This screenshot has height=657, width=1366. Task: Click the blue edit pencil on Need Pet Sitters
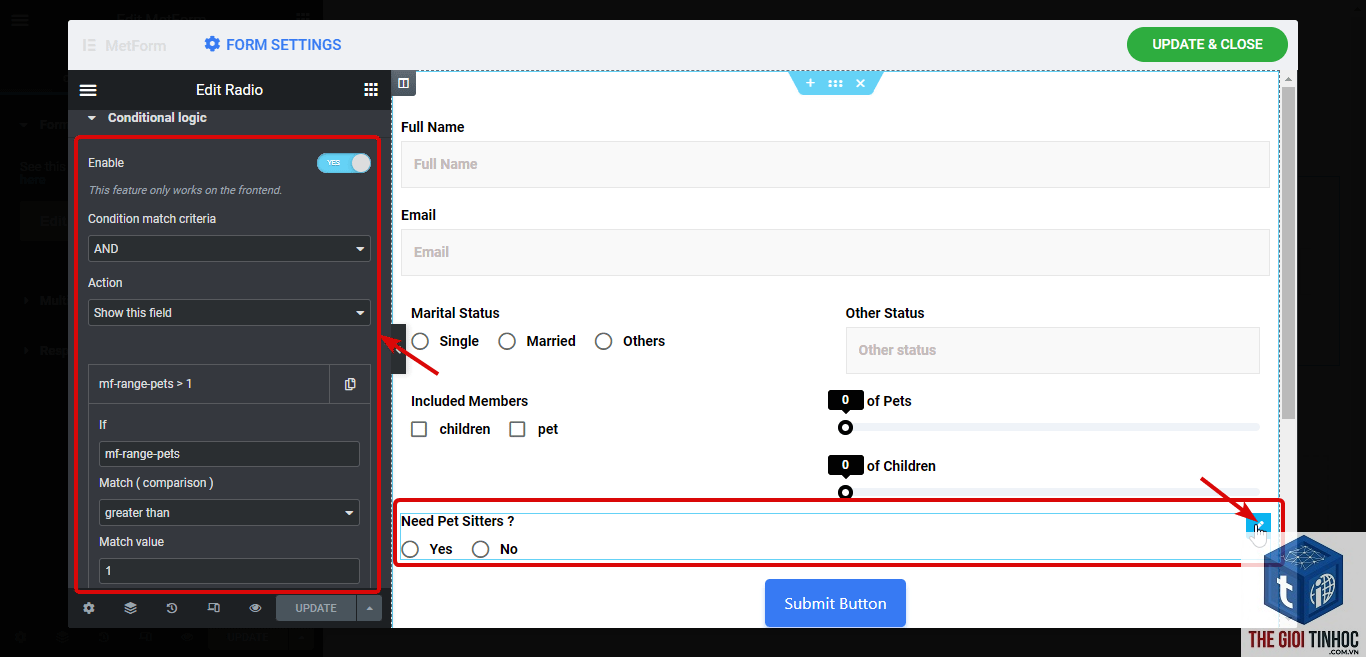(x=1259, y=524)
